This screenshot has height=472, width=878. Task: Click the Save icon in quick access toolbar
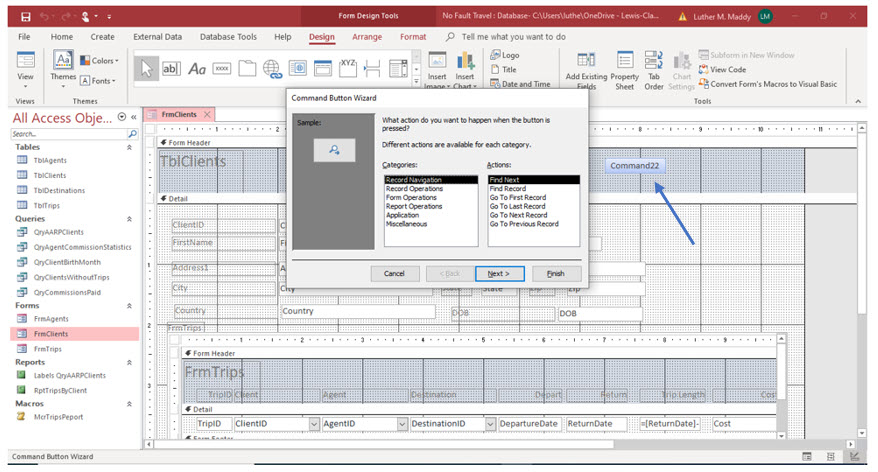26,17
